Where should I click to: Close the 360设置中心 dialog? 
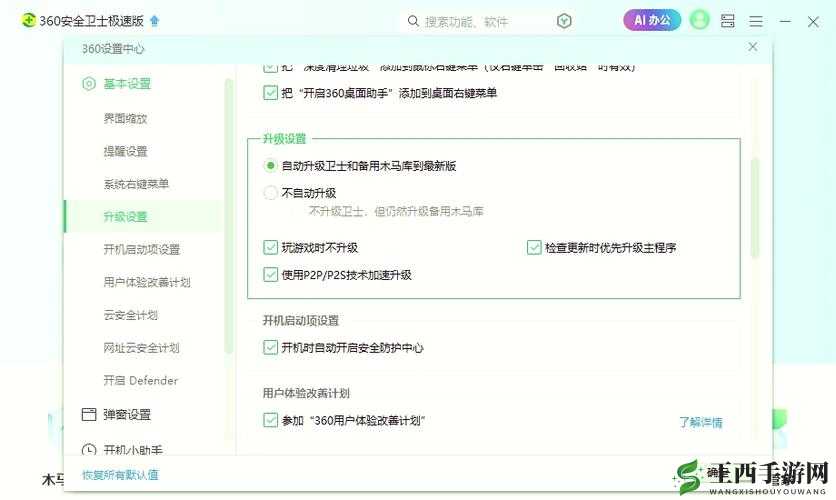[753, 47]
